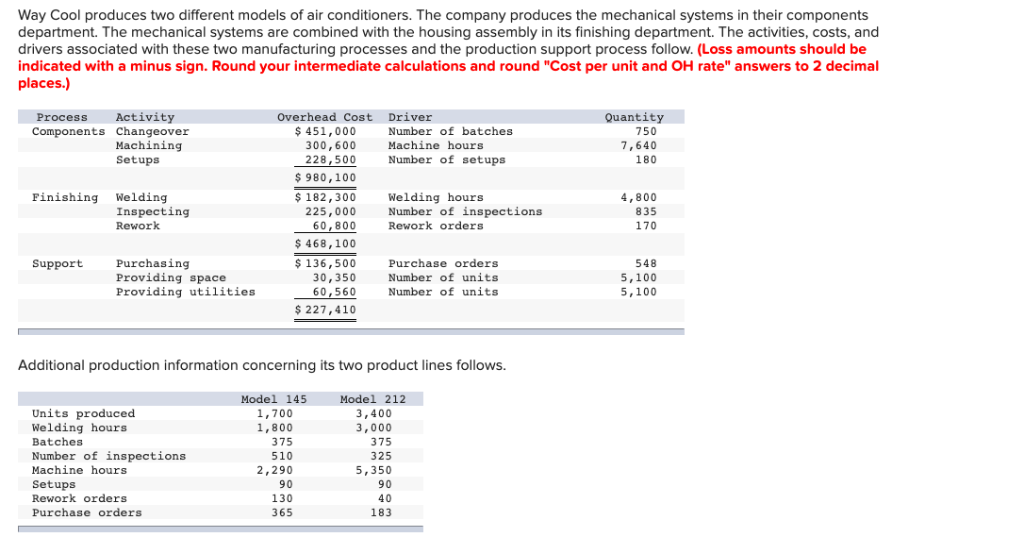
Task: Select purchase orders quantity 548
Action: click(x=646, y=263)
